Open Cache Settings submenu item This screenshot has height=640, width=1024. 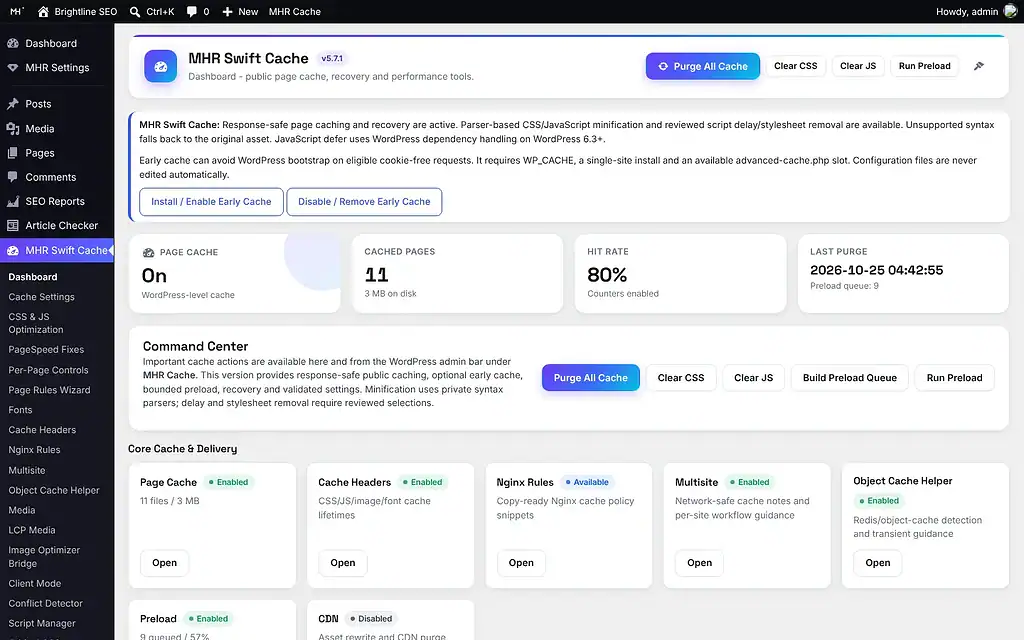[x=42, y=296]
